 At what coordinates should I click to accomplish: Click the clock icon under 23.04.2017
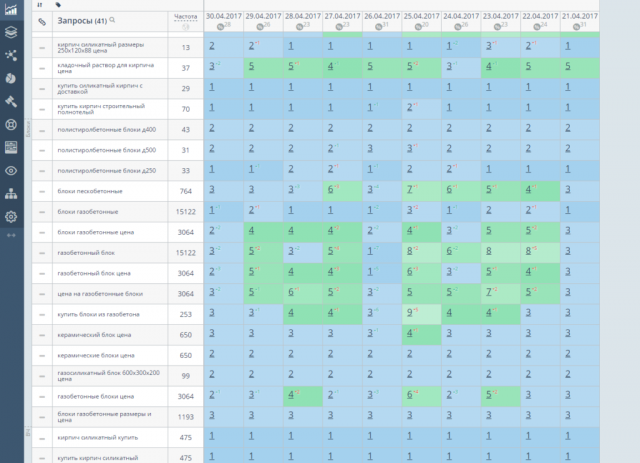click(498, 27)
